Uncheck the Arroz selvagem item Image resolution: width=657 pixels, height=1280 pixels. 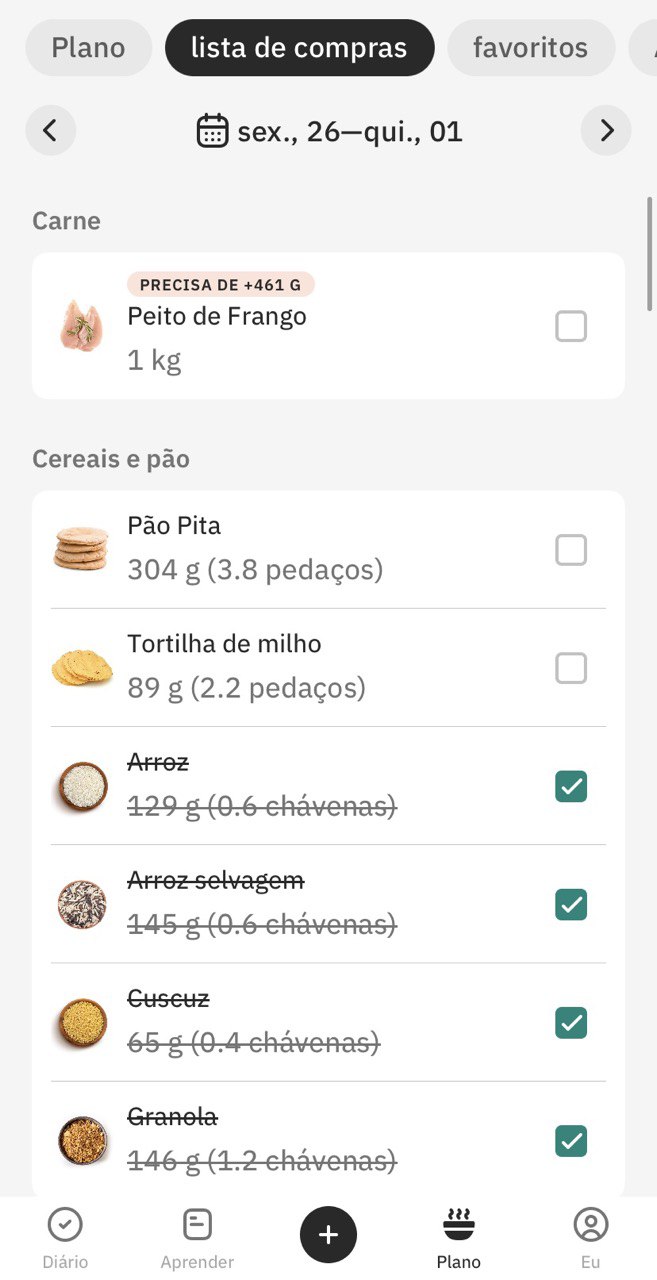coord(571,904)
